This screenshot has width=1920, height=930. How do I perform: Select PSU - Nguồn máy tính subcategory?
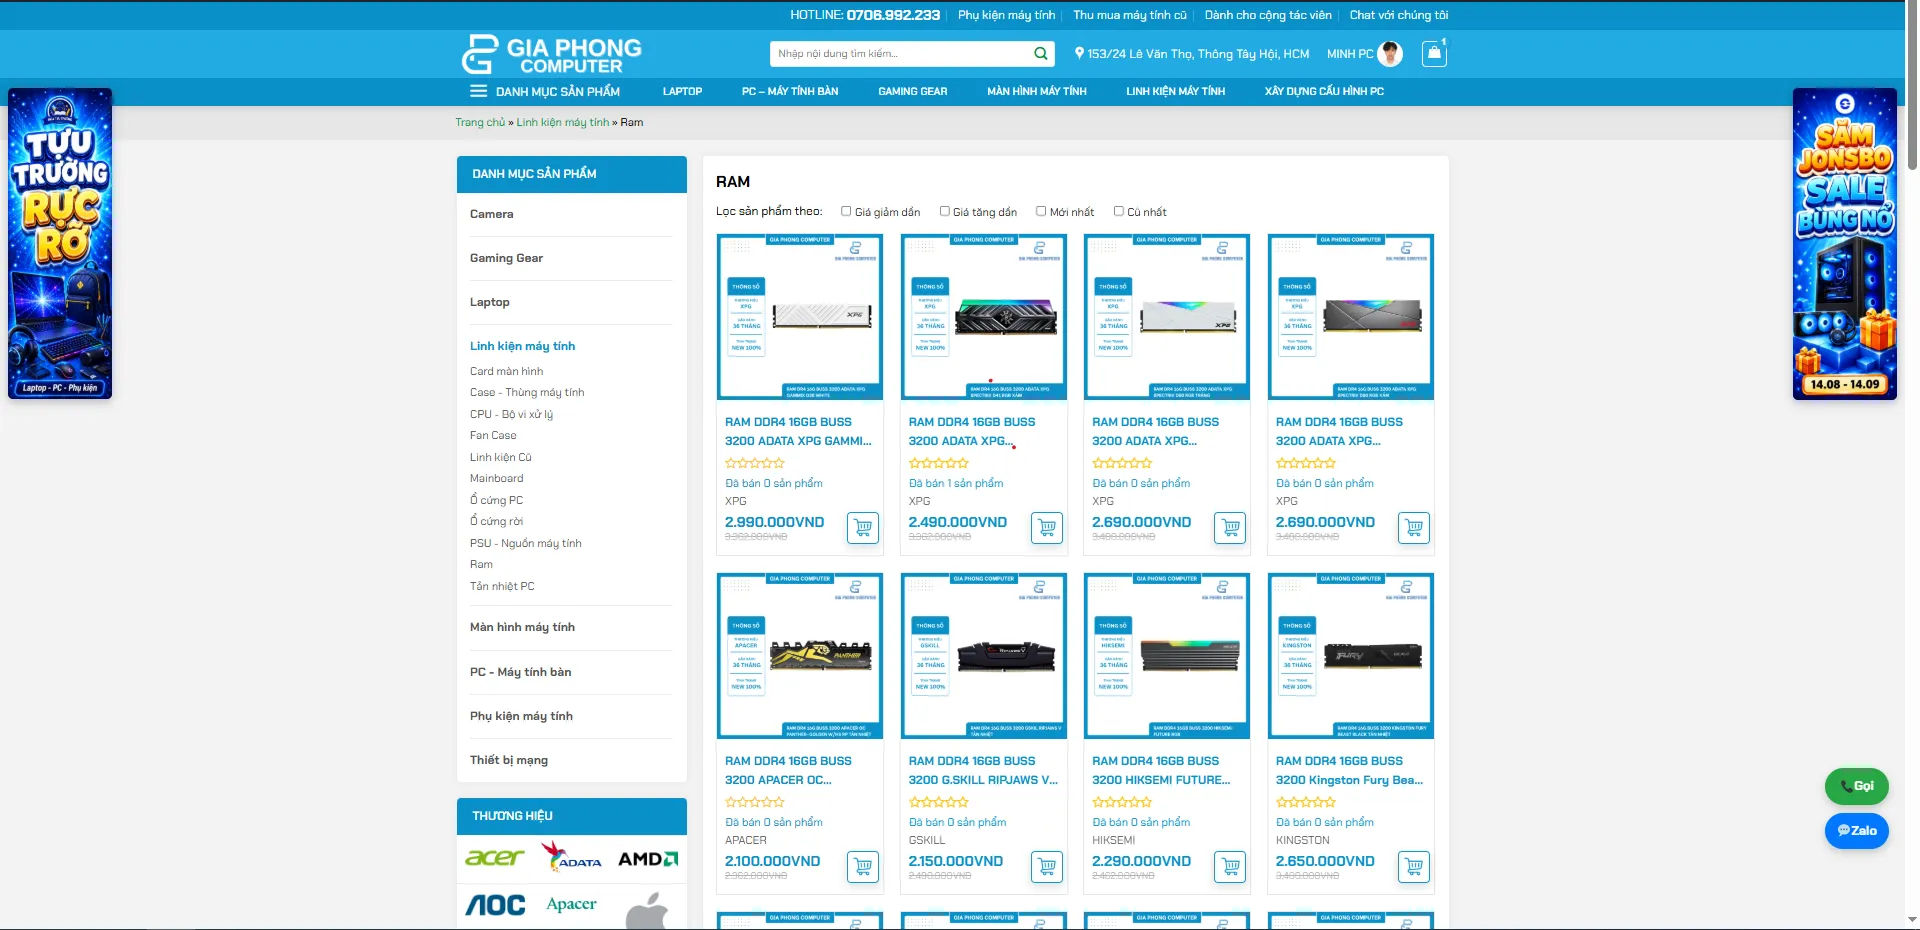pos(526,543)
